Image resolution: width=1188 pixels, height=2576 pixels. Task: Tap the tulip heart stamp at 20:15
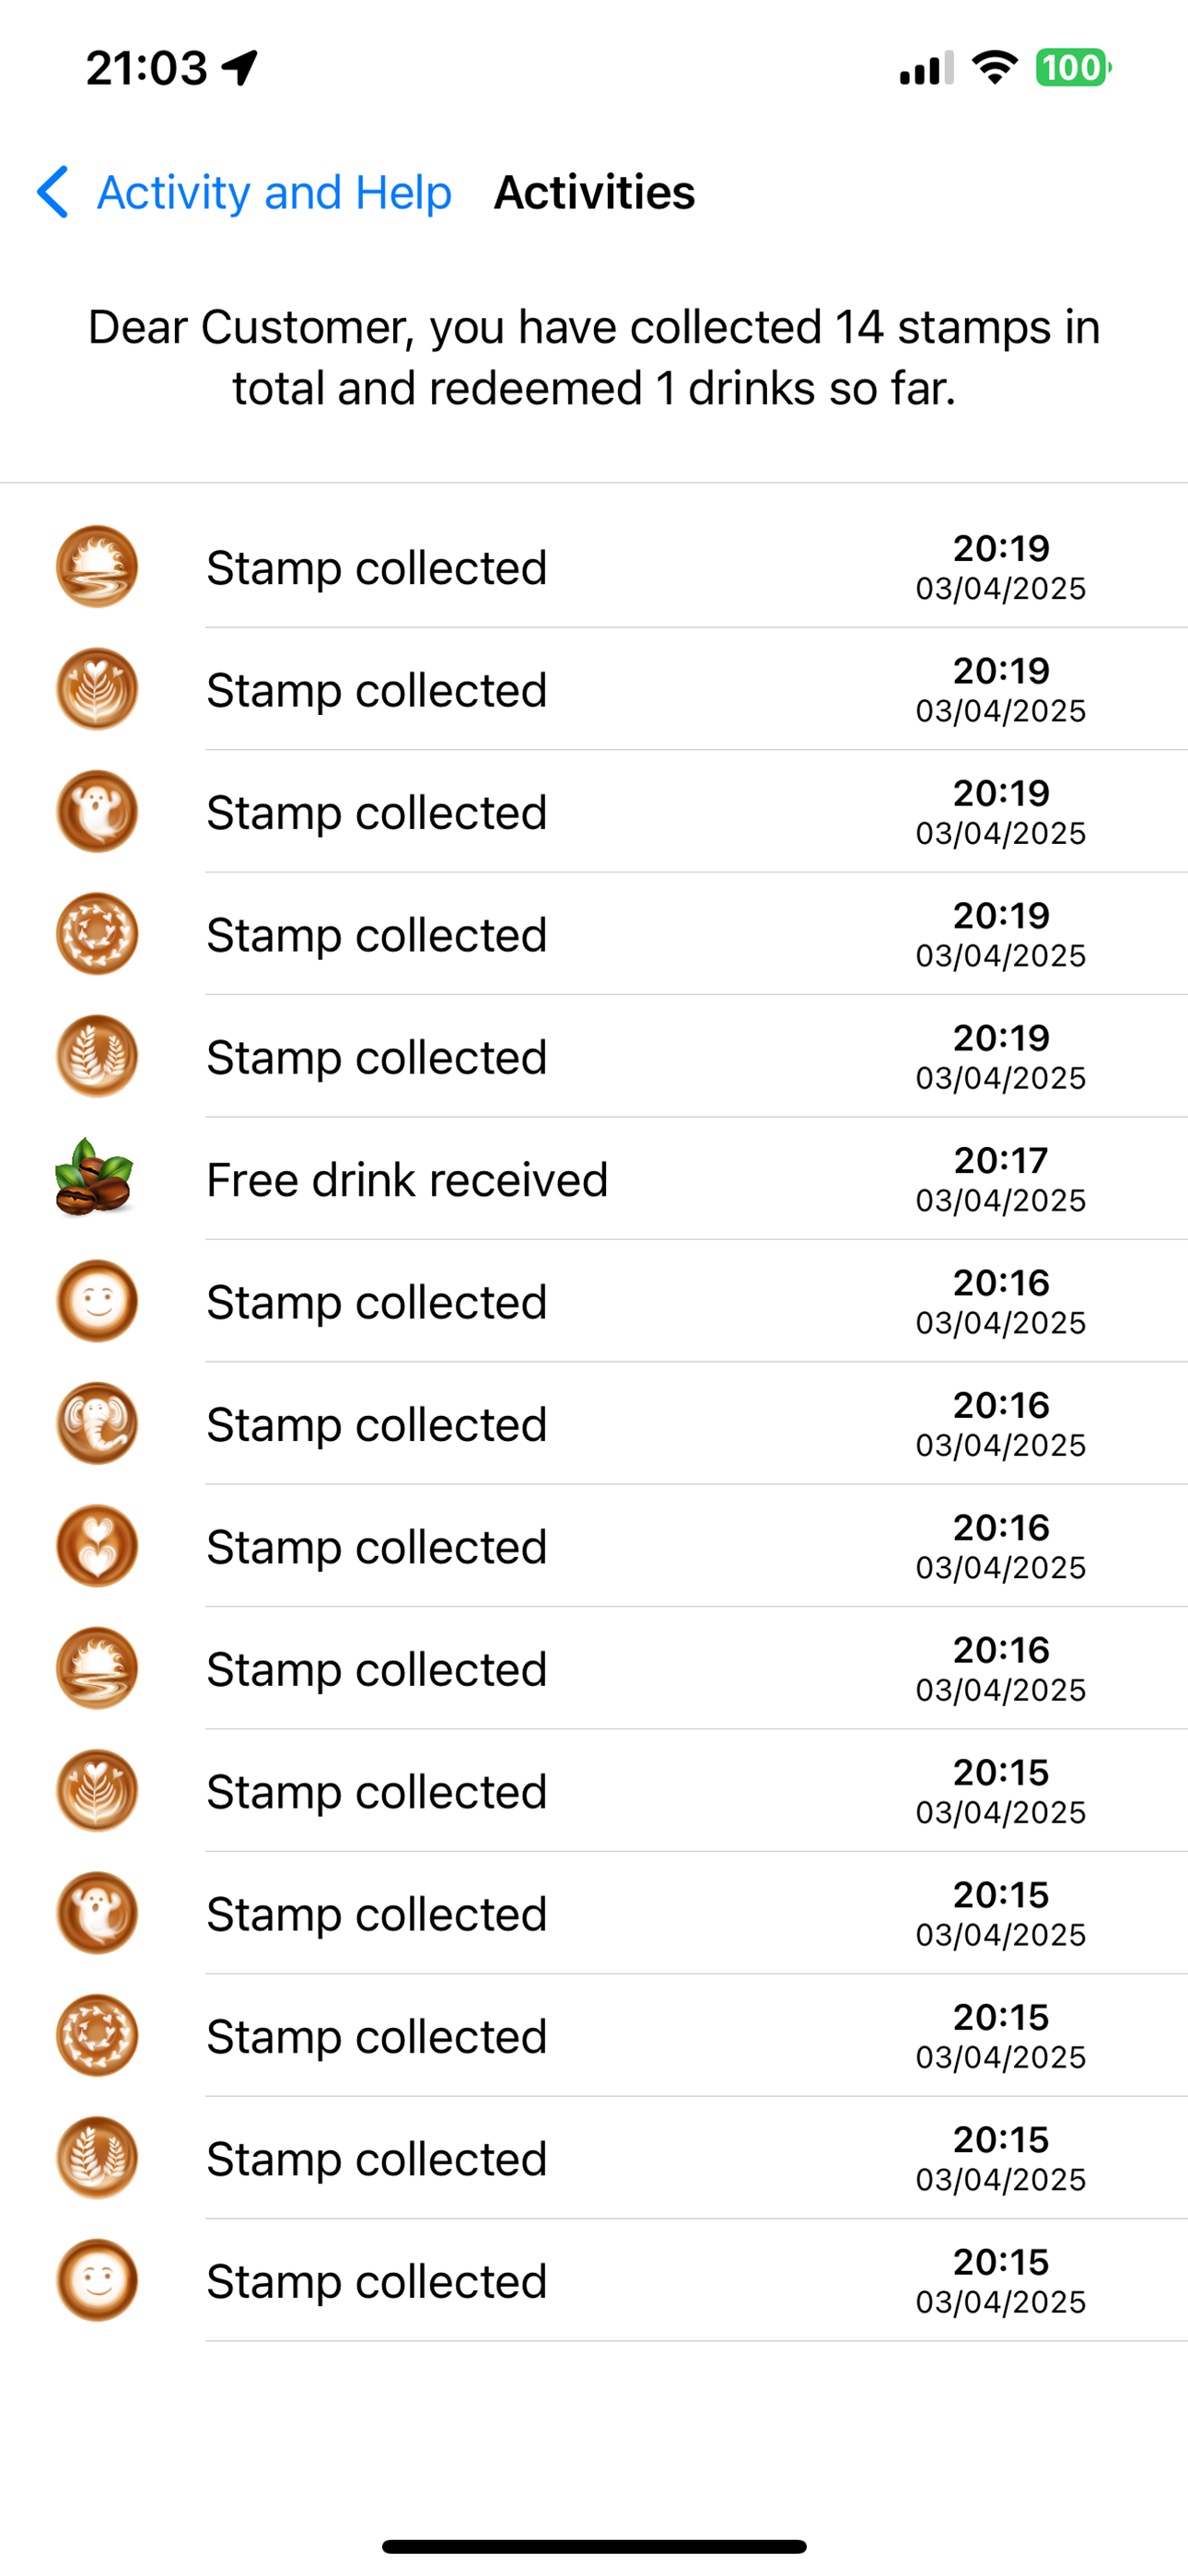[97, 1790]
